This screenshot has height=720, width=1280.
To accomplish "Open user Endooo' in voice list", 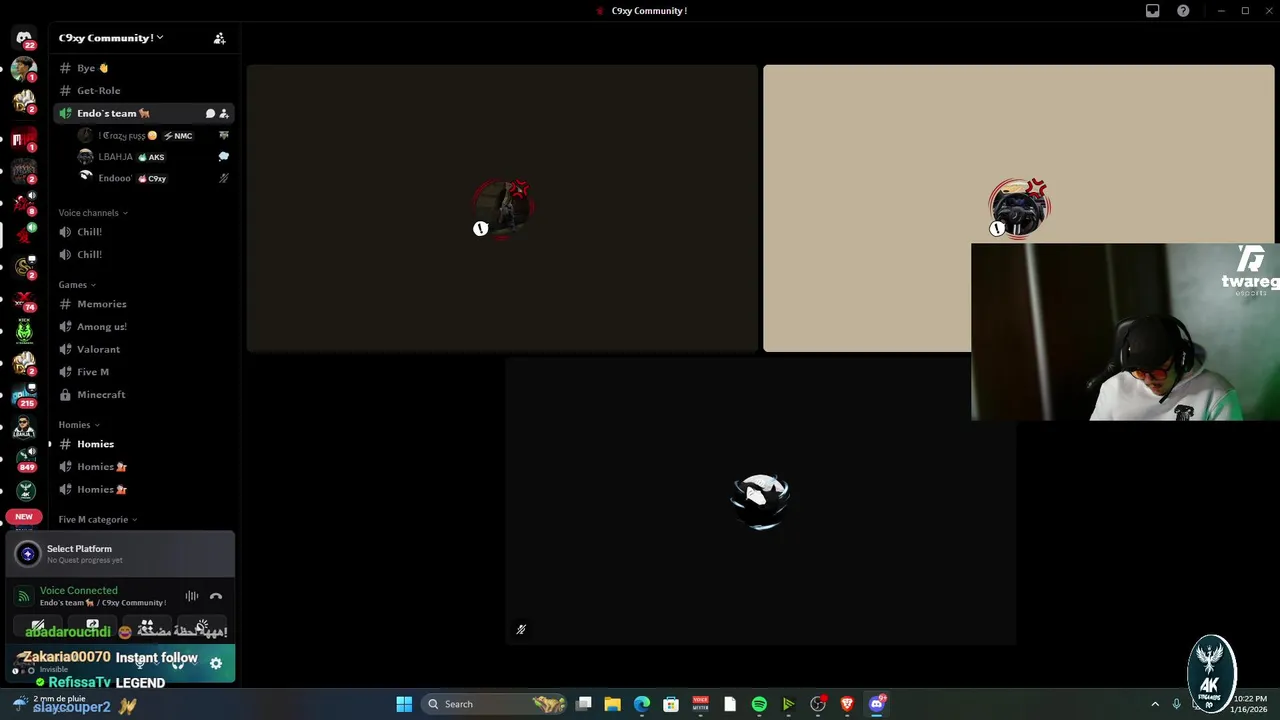I will [x=153, y=178].
